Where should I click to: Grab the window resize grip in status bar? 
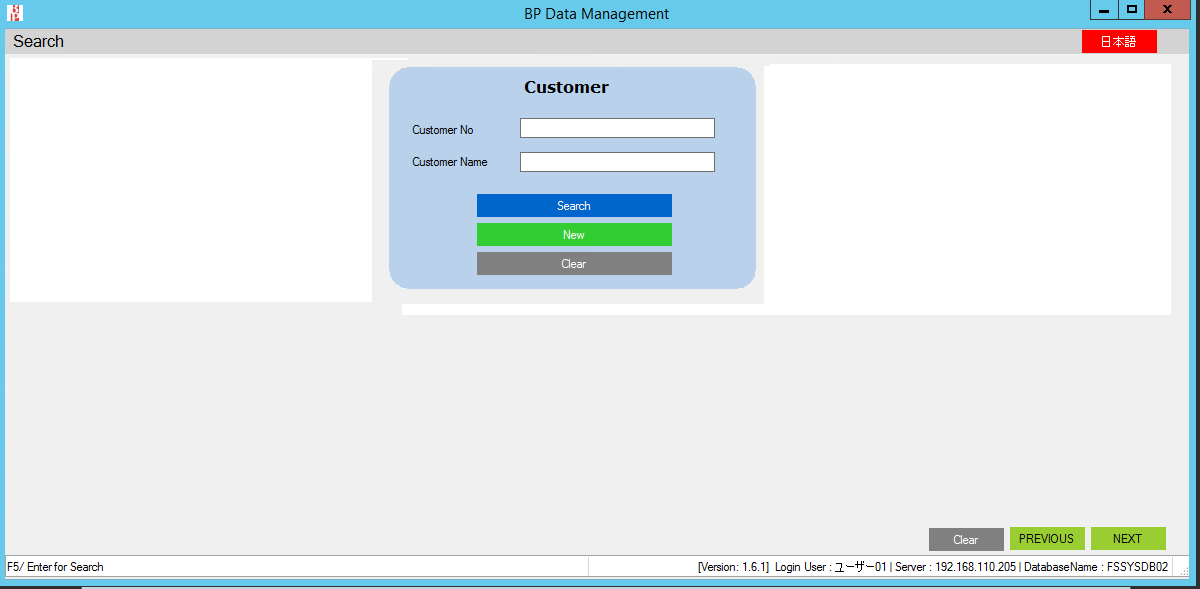(x=1185, y=570)
